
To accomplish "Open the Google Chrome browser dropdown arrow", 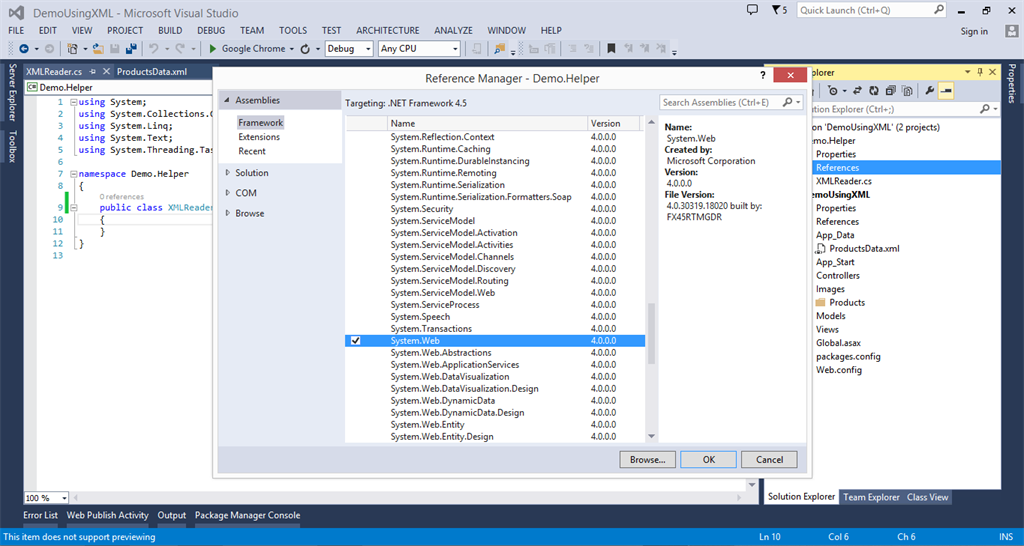I will [291, 49].
